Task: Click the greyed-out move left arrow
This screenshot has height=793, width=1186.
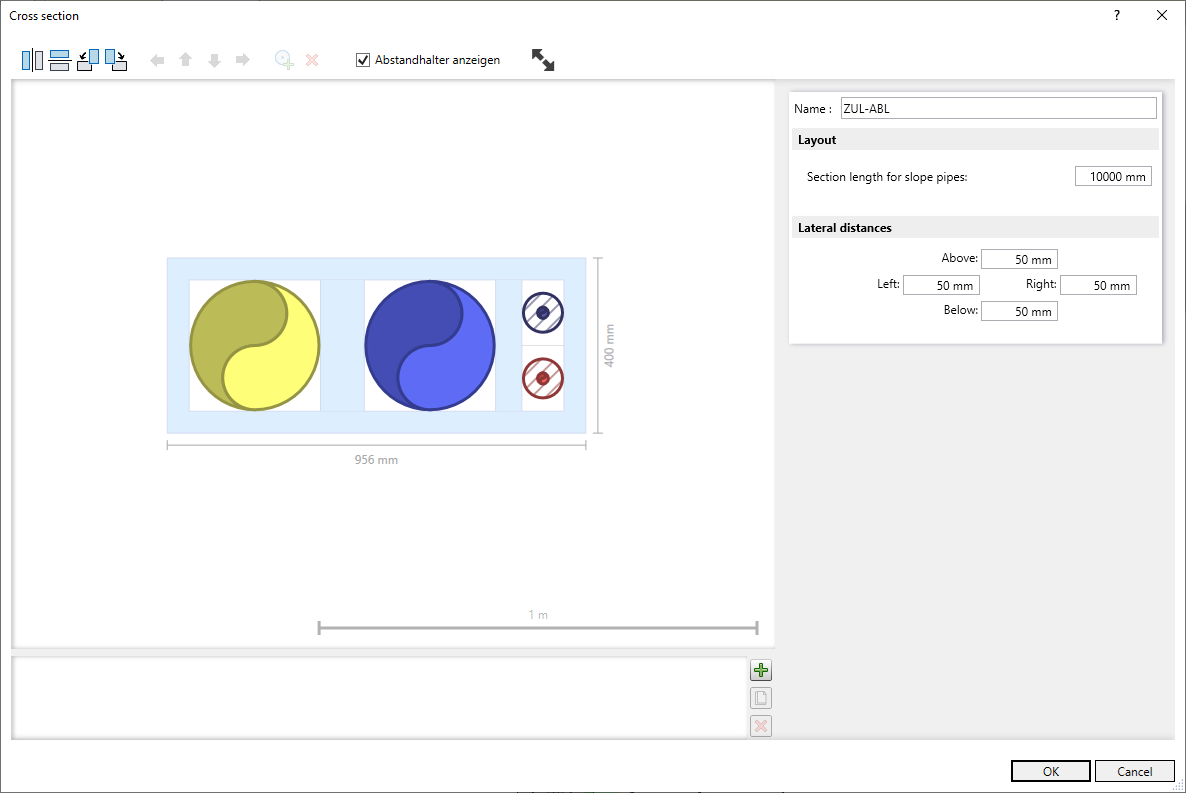Action: [x=157, y=60]
